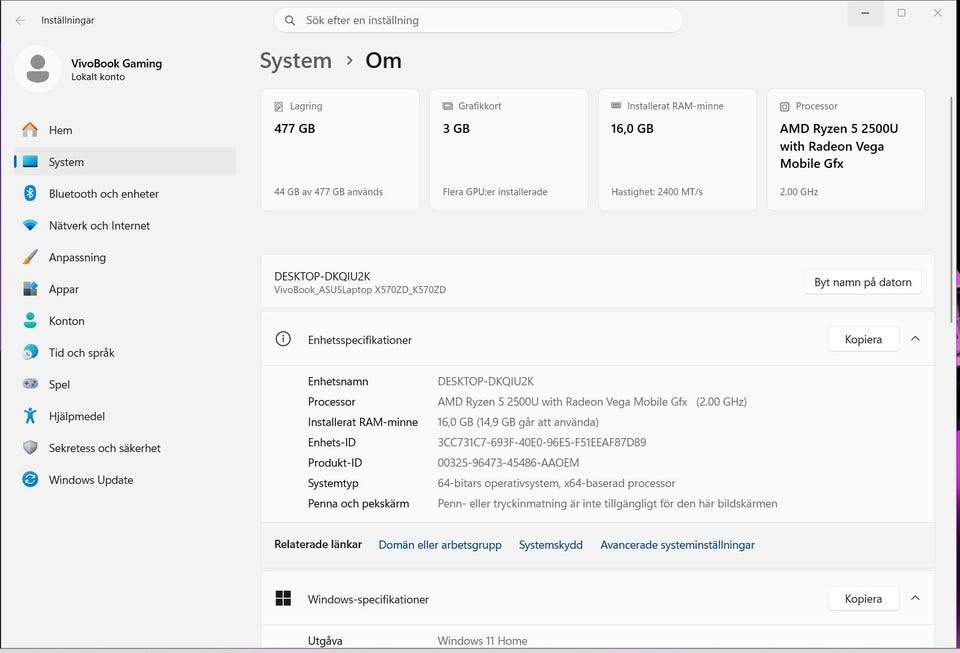Click the Anpassning paintbrush icon
960x653 pixels.
pos(30,258)
